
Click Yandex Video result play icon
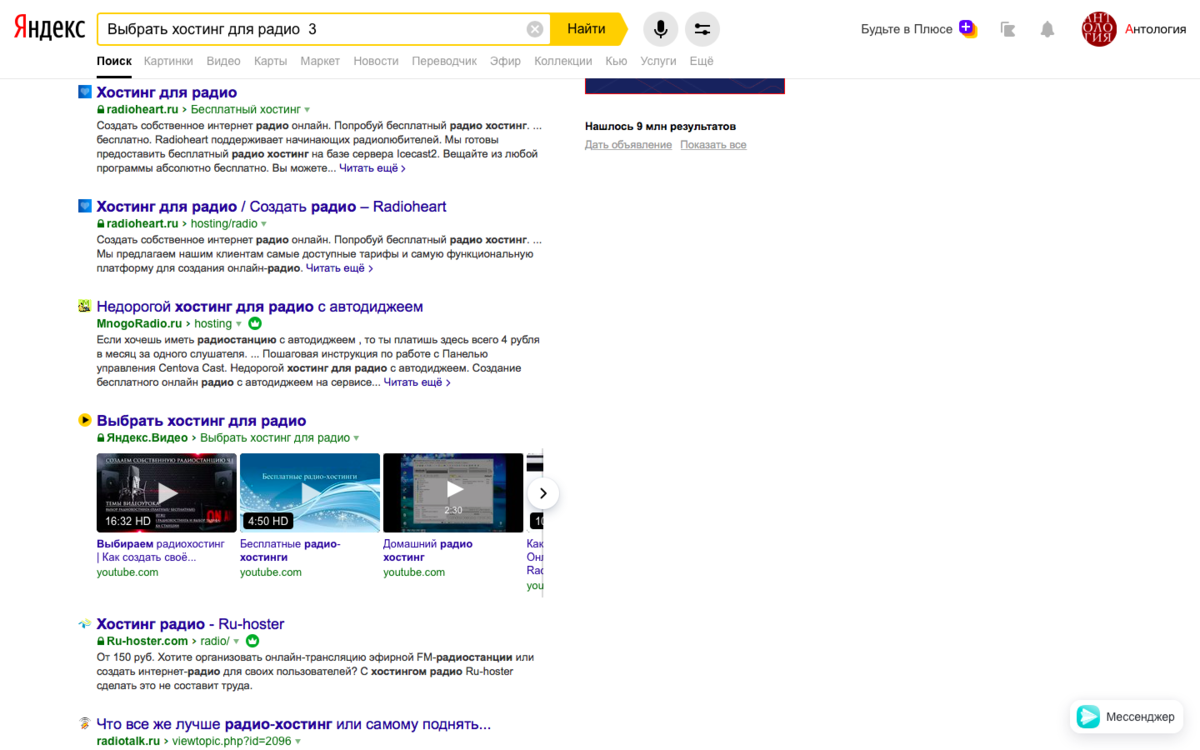coord(85,420)
